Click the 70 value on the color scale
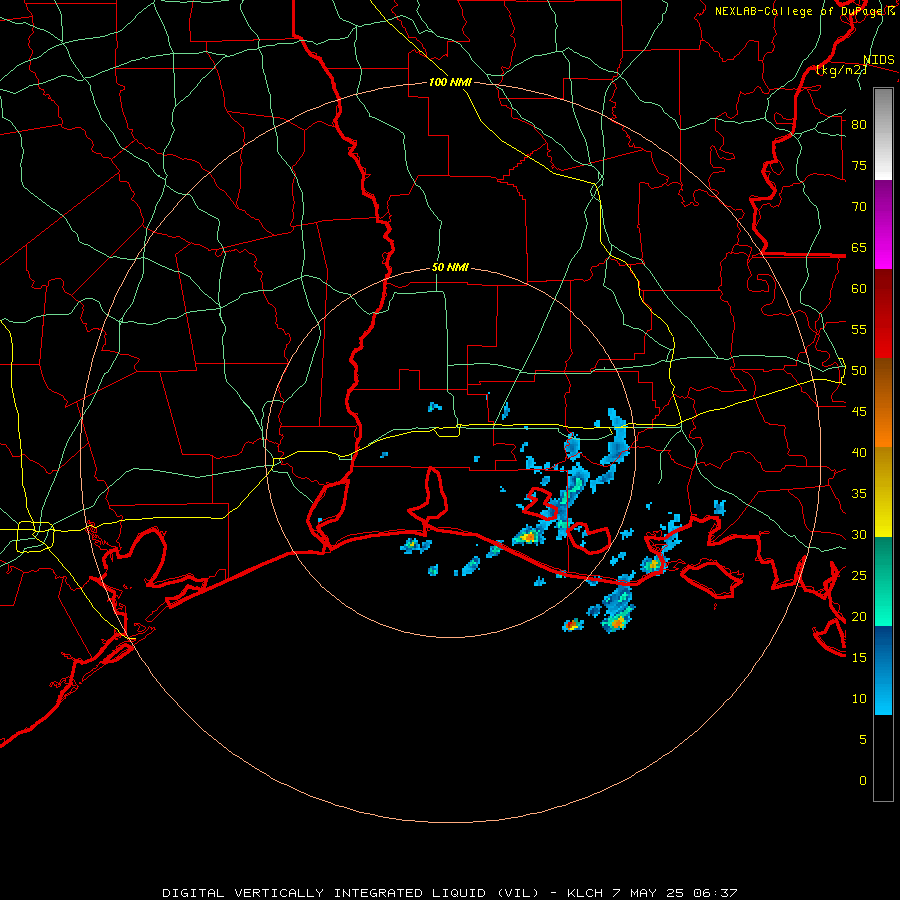The width and height of the screenshot is (900, 900). click(x=859, y=207)
